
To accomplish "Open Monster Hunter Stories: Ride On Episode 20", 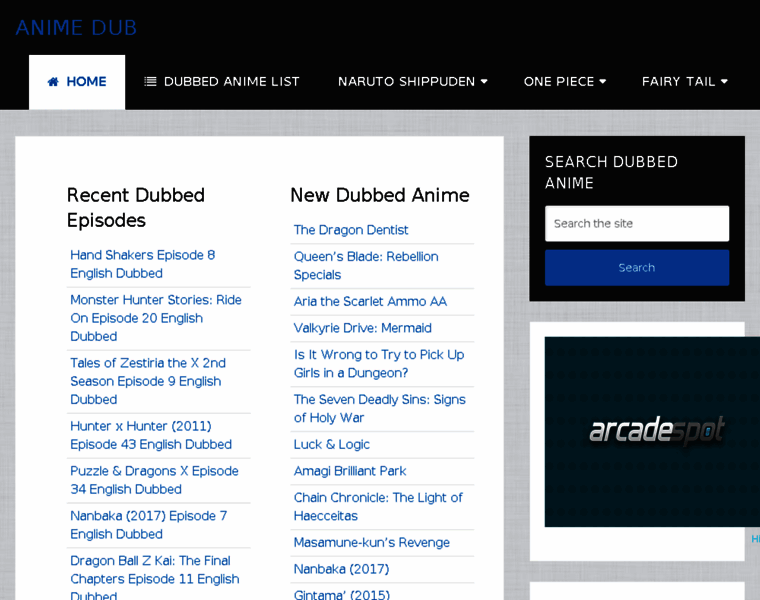I will 156,318.
